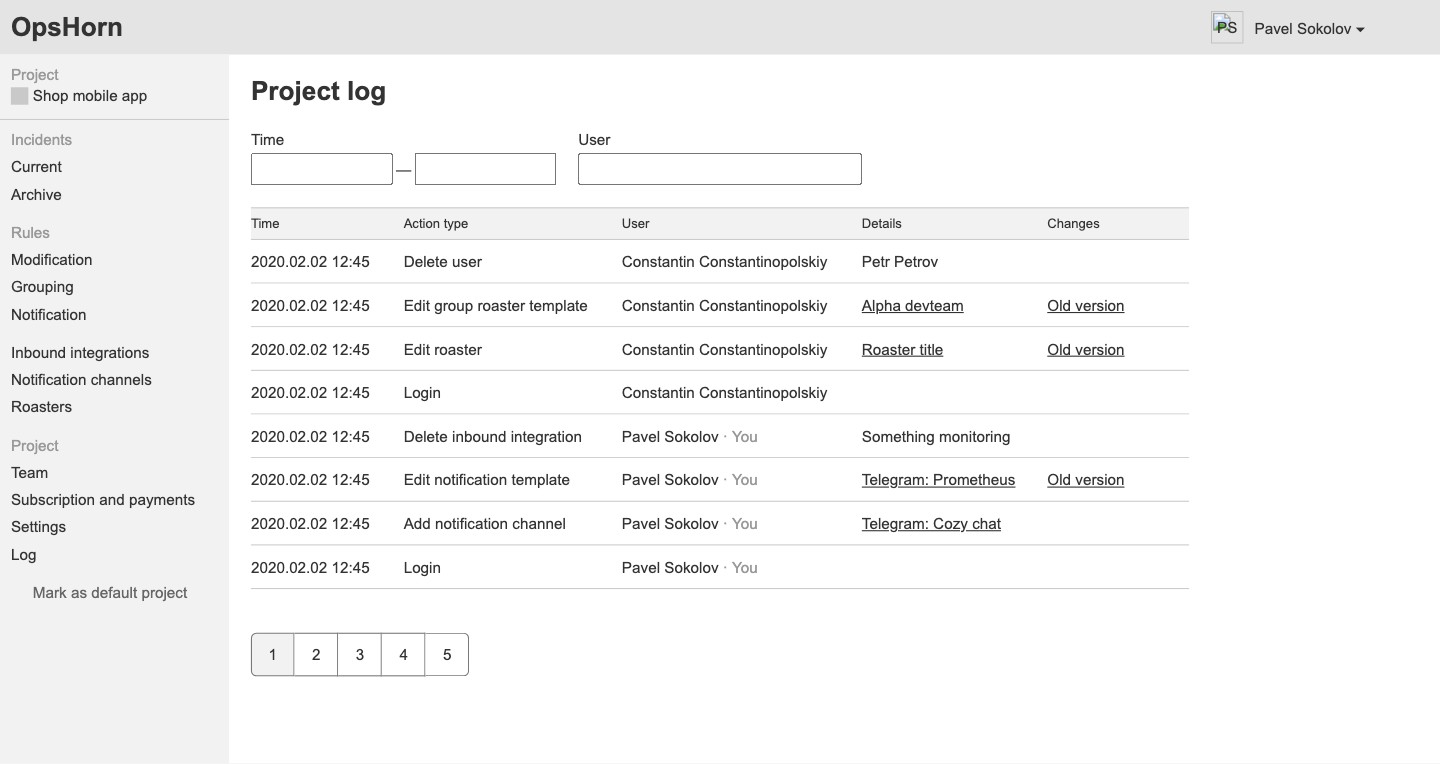
Task: Go to page 4
Action: pos(403,655)
